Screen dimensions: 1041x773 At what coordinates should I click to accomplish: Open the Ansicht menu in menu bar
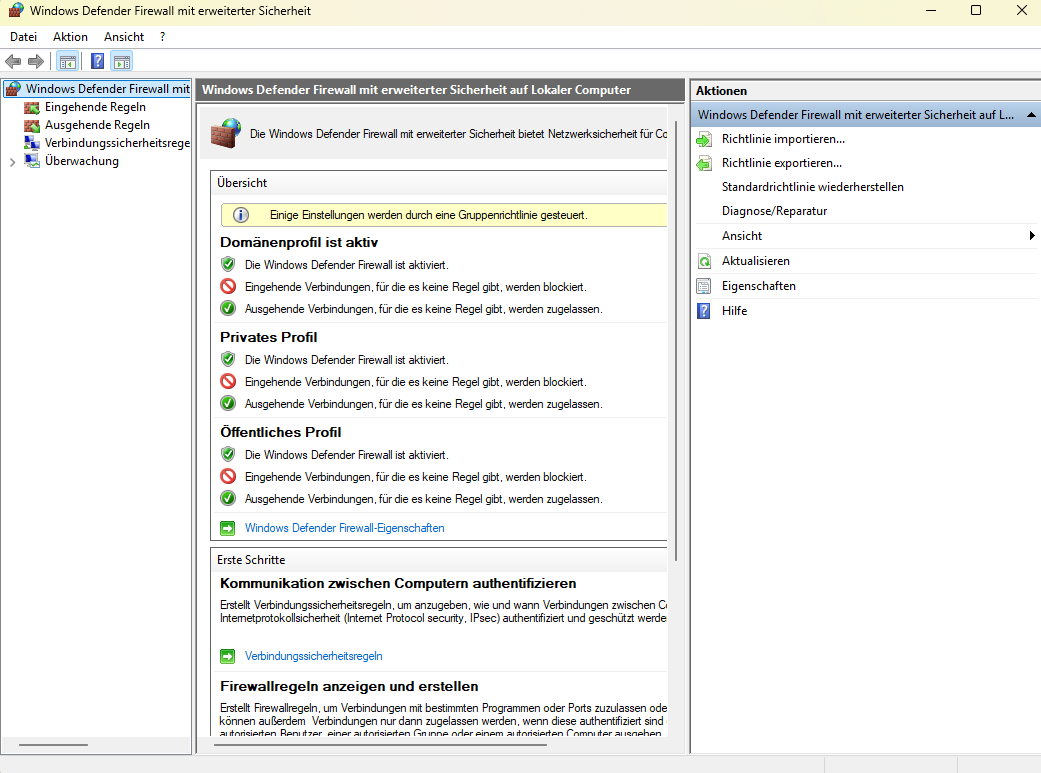(123, 37)
